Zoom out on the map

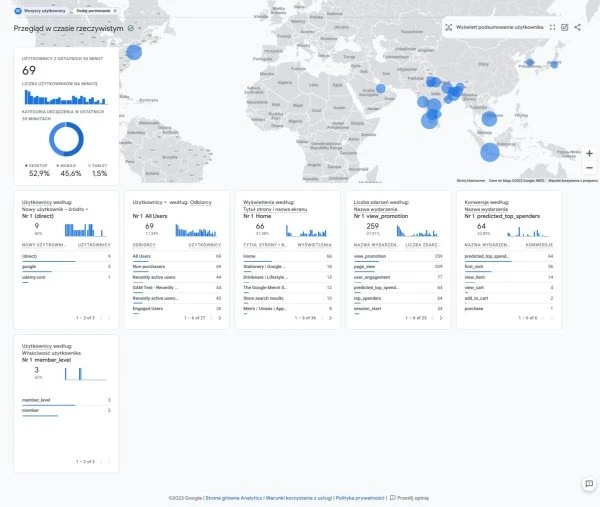pos(589,167)
